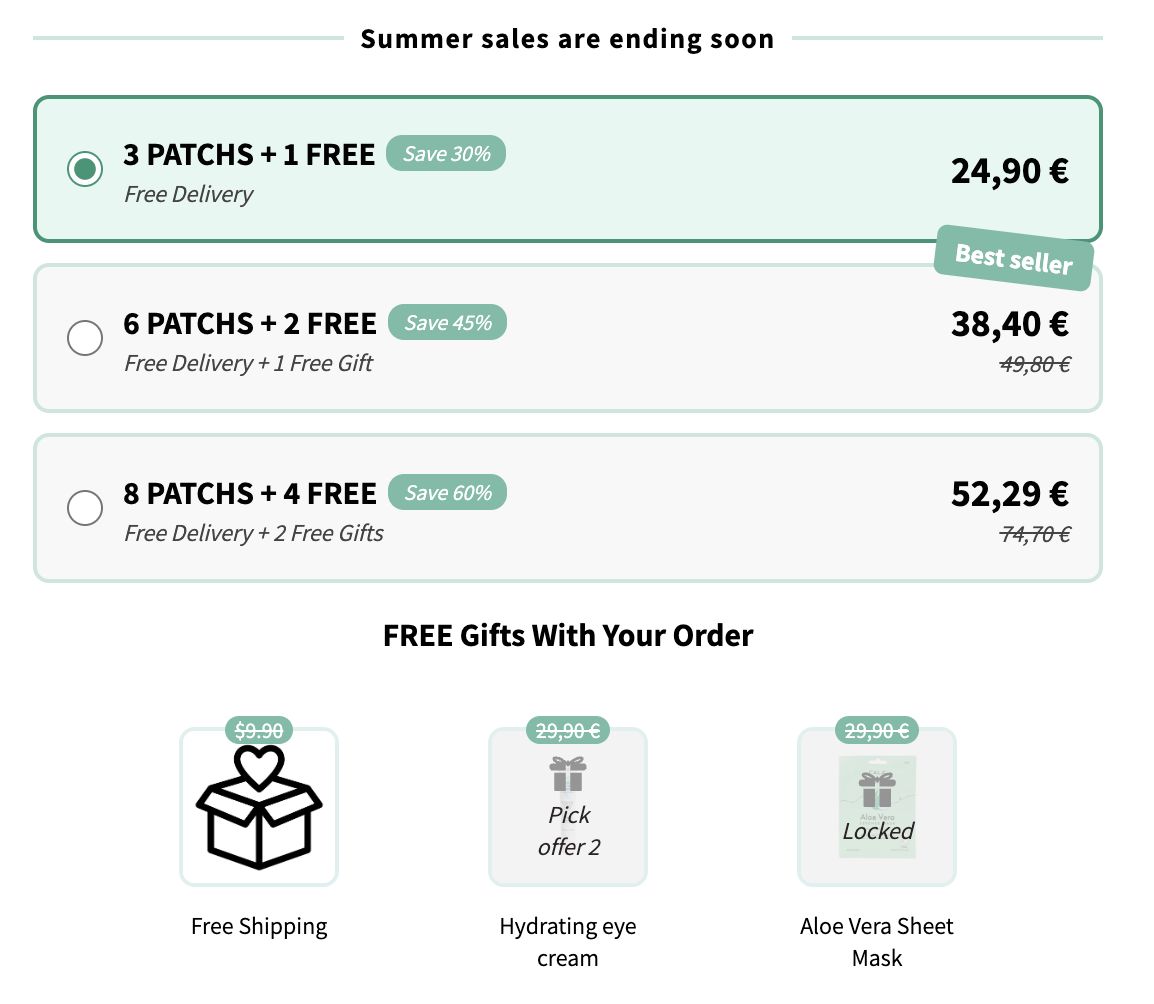Screen dimensions: 1154x1004
Task: Open the "Pick offer 2" gift selector
Action: click(x=567, y=830)
